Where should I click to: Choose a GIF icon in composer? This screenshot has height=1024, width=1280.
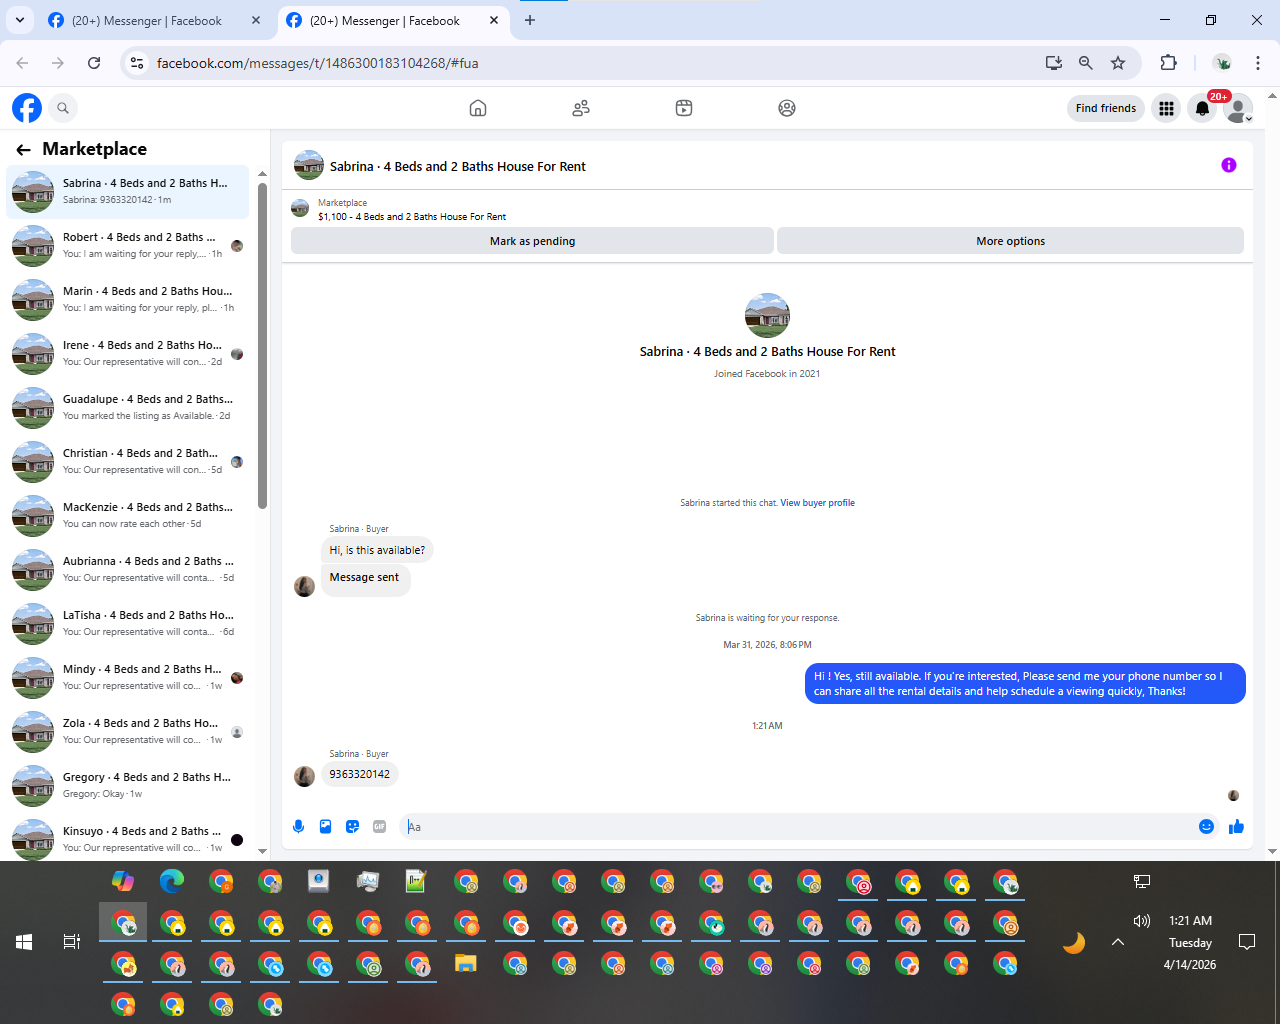pyautogui.click(x=379, y=826)
